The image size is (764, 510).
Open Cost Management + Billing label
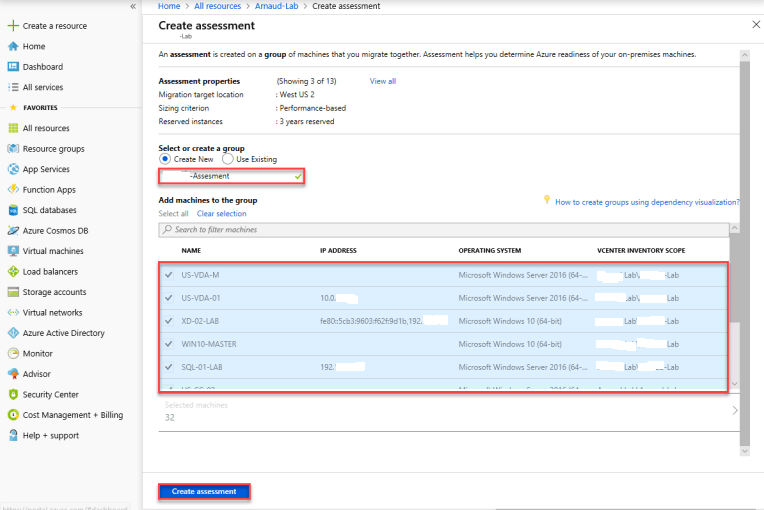[73, 415]
